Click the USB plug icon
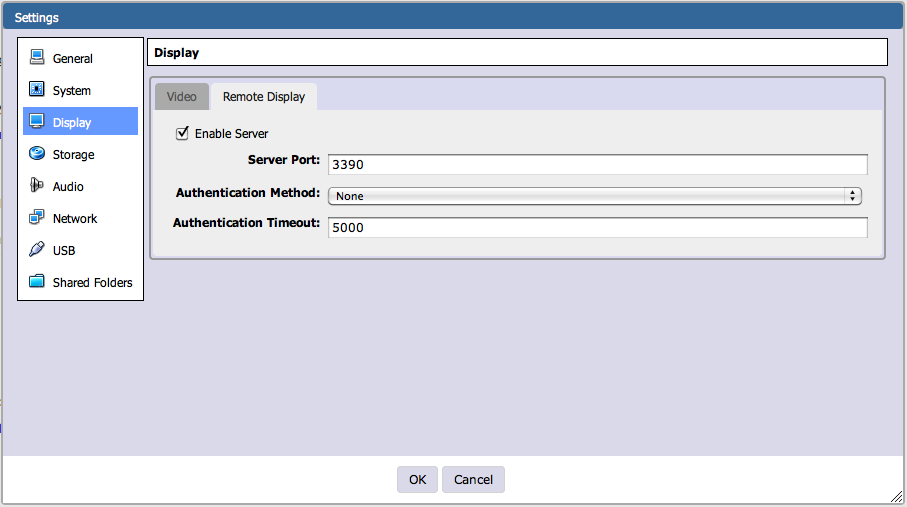The width and height of the screenshot is (907, 507). click(x=37, y=250)
